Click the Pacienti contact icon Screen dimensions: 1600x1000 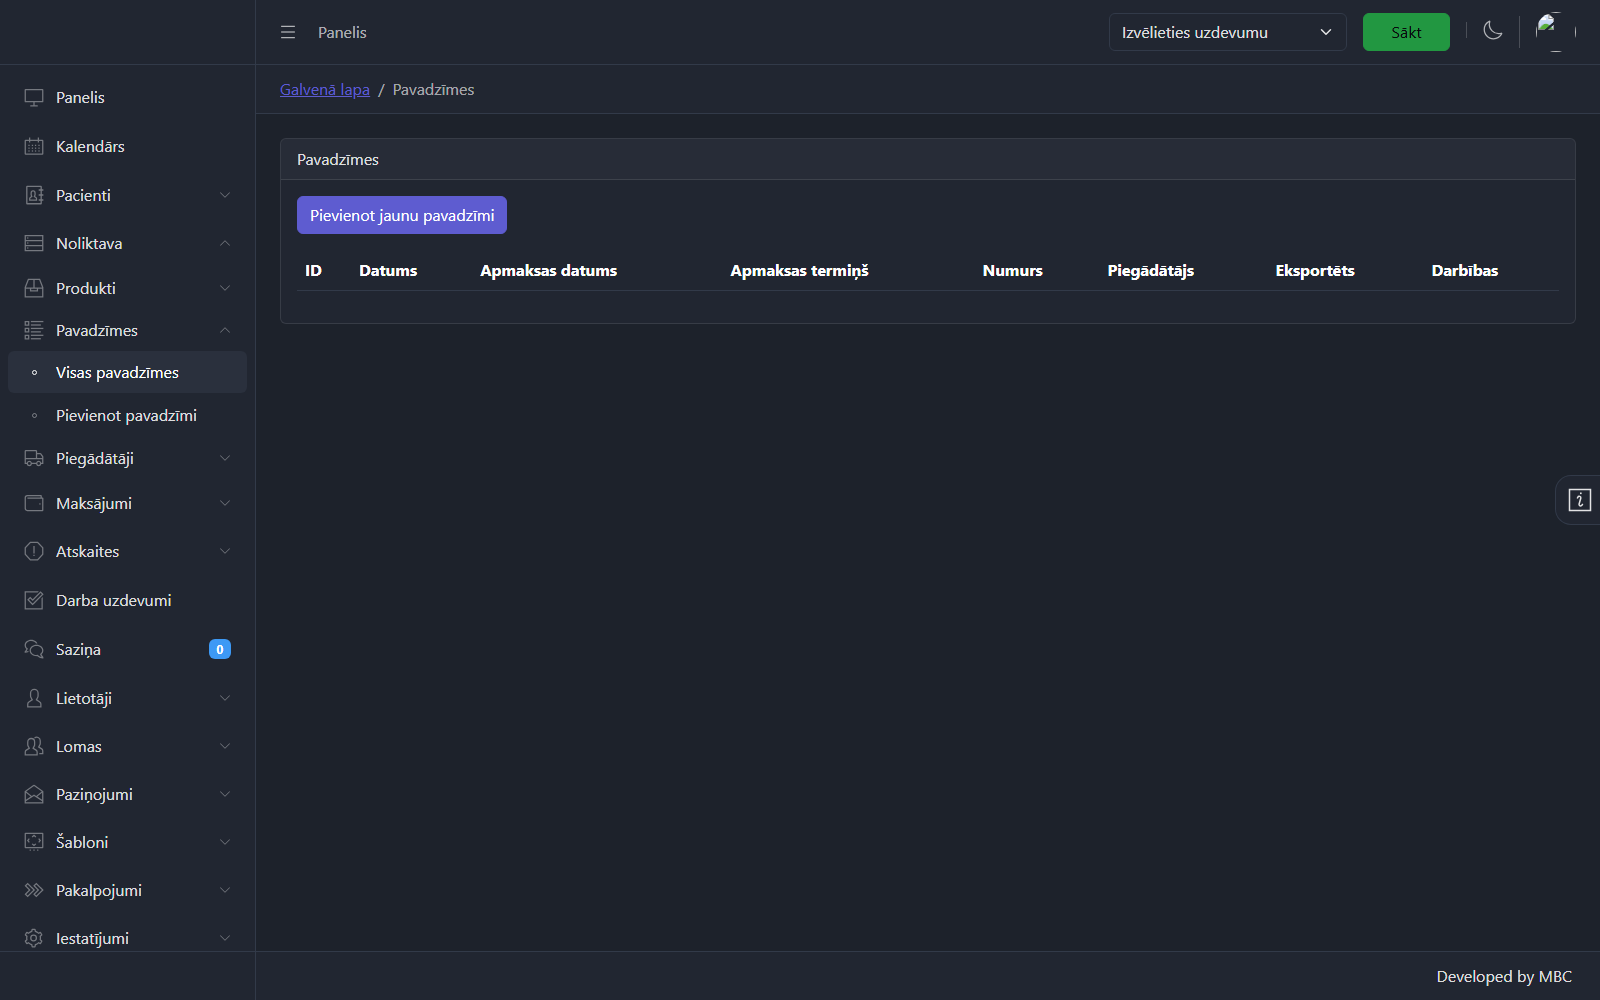pos(34,195)
